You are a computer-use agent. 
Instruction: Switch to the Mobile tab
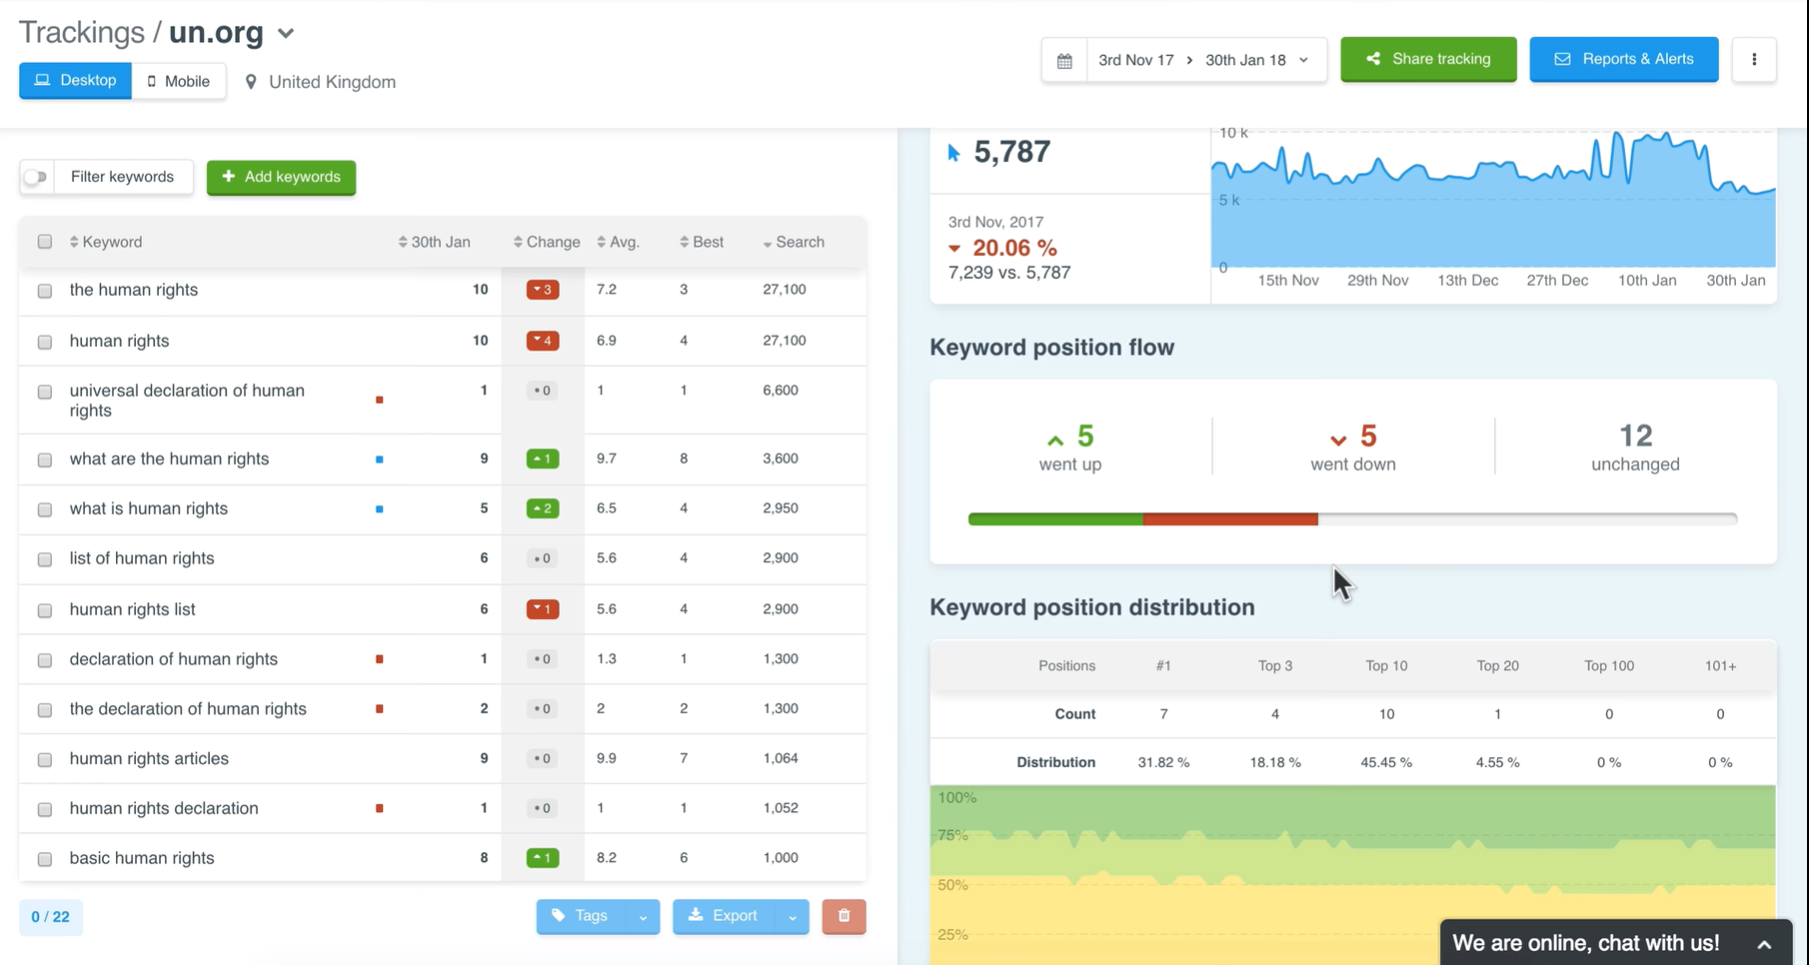(x=178, y=81)
